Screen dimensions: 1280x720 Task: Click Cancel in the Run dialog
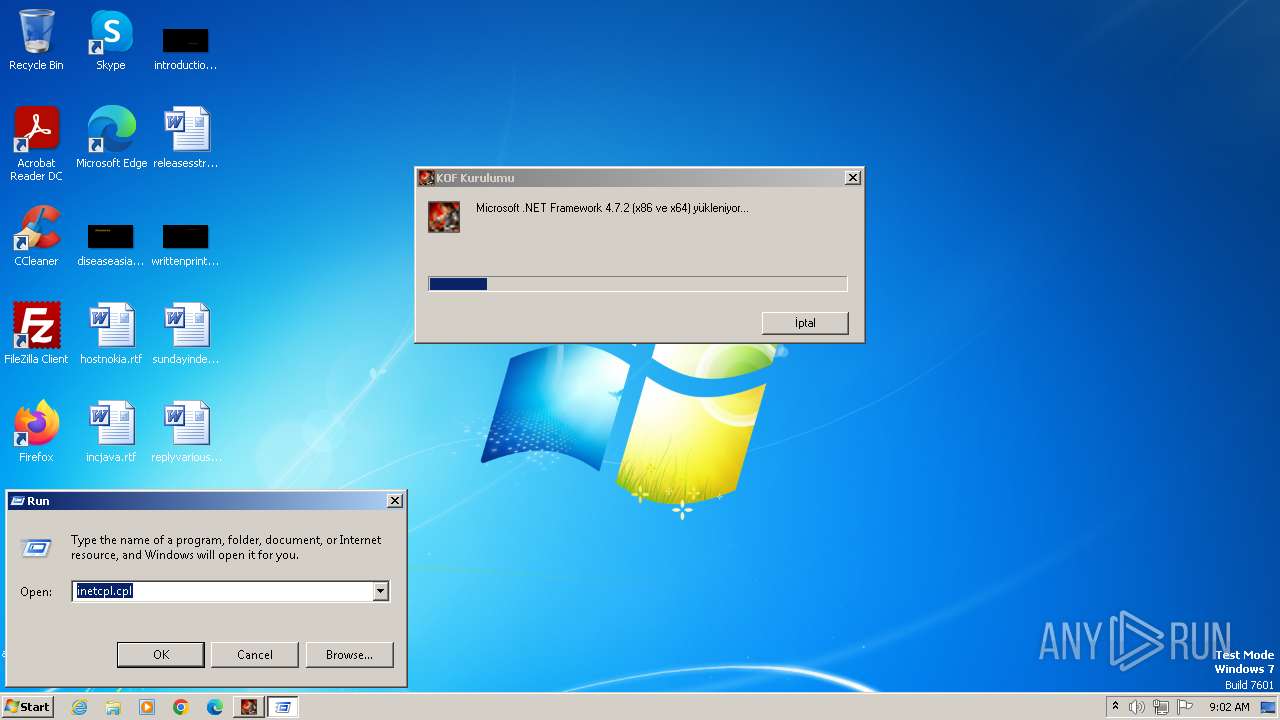click(255, 655)
